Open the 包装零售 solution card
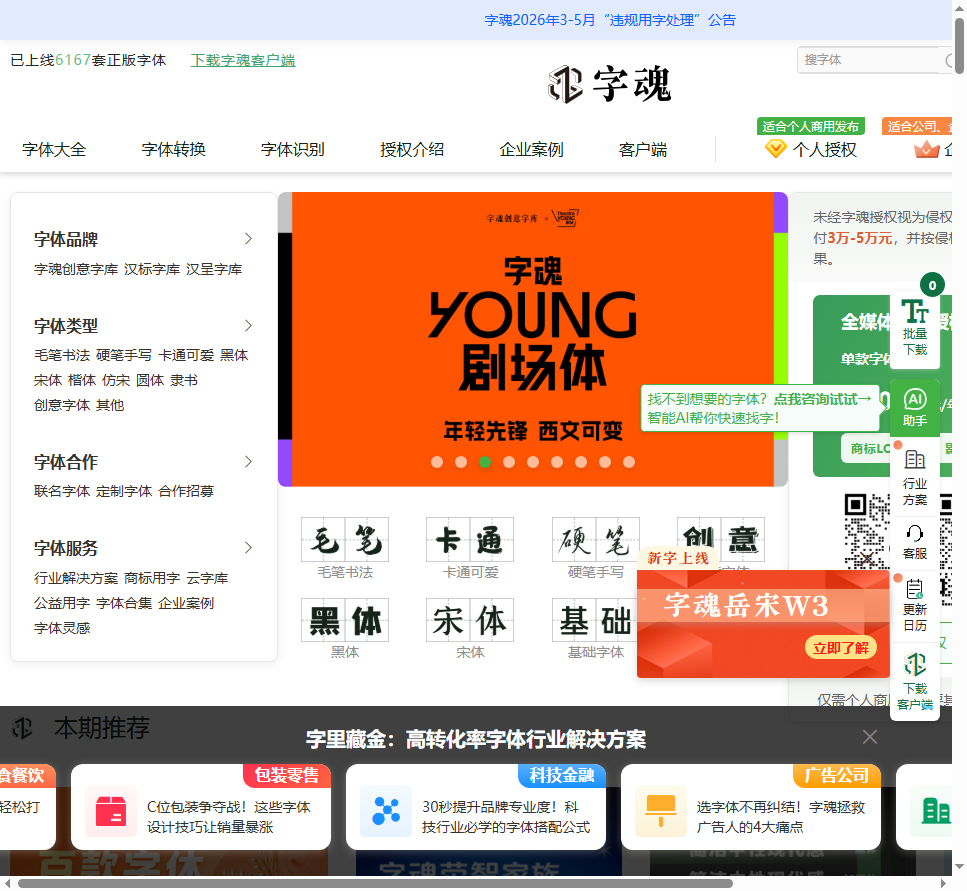Image resolution: width=967 pixels, height=891 pixels. (x=201, y=807)
